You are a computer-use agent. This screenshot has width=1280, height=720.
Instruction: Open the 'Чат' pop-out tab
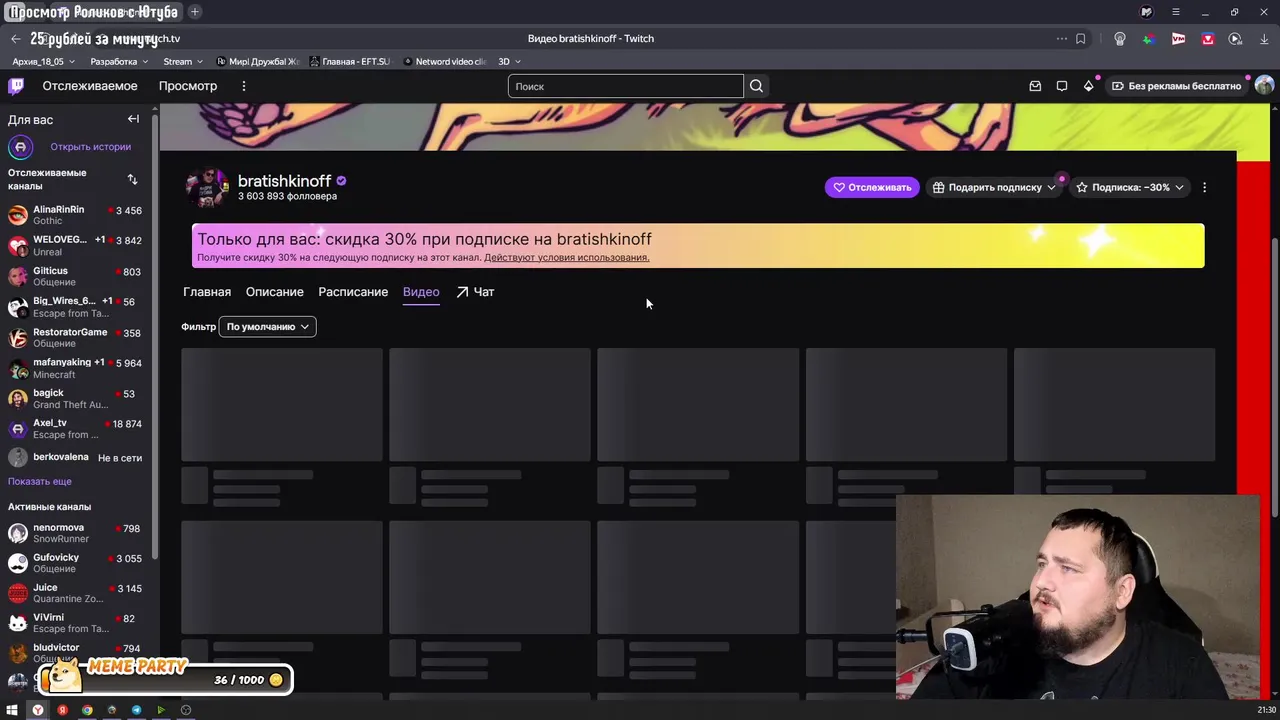point(476,292)
